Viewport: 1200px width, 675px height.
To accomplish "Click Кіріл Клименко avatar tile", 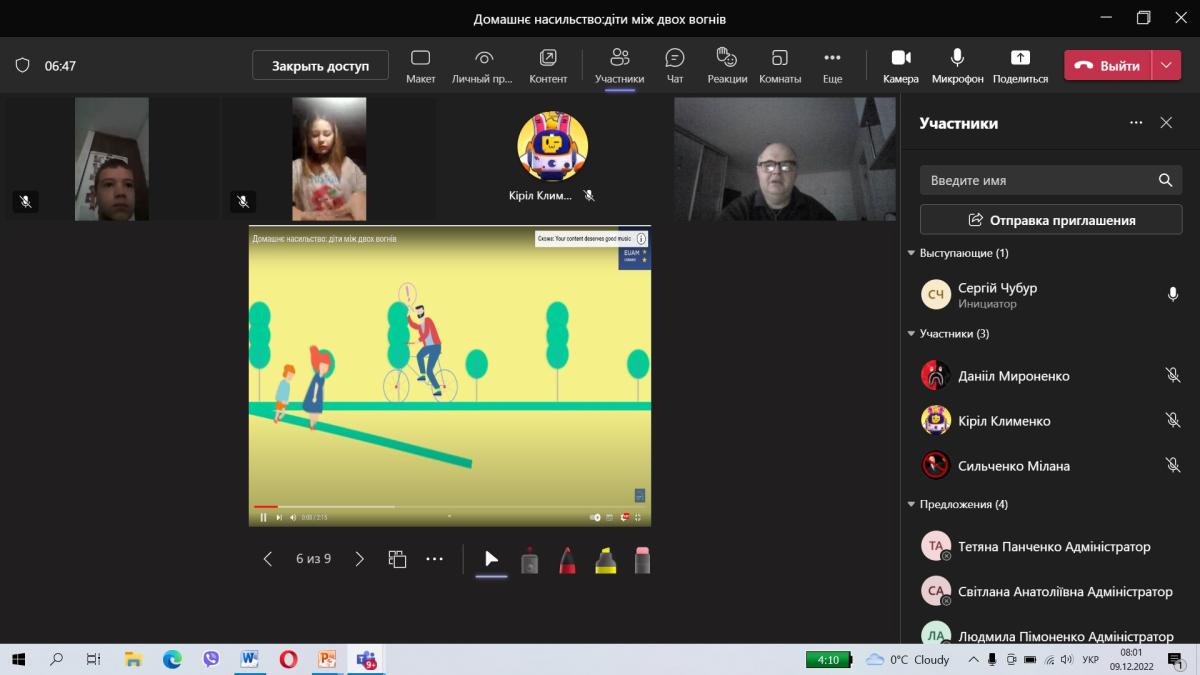I will click(552, 146).
